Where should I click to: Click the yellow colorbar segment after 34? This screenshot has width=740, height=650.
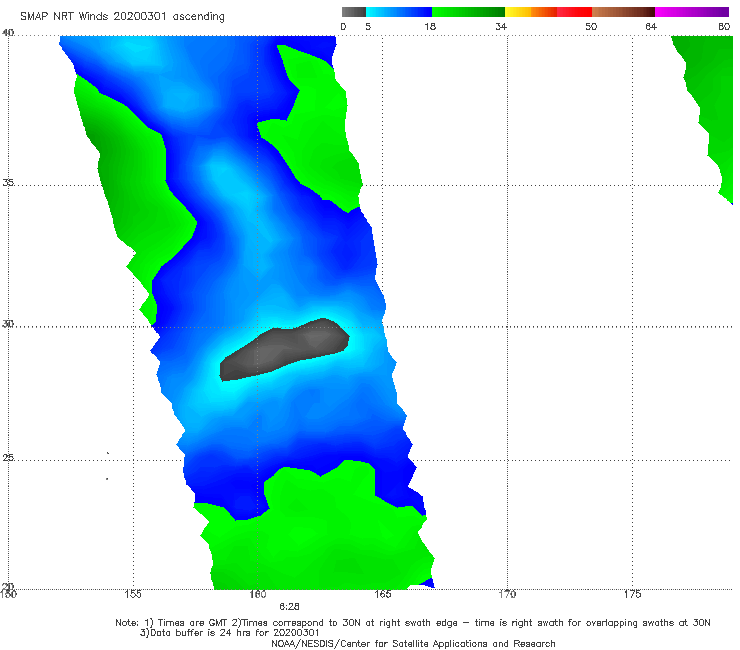(518, 12)
